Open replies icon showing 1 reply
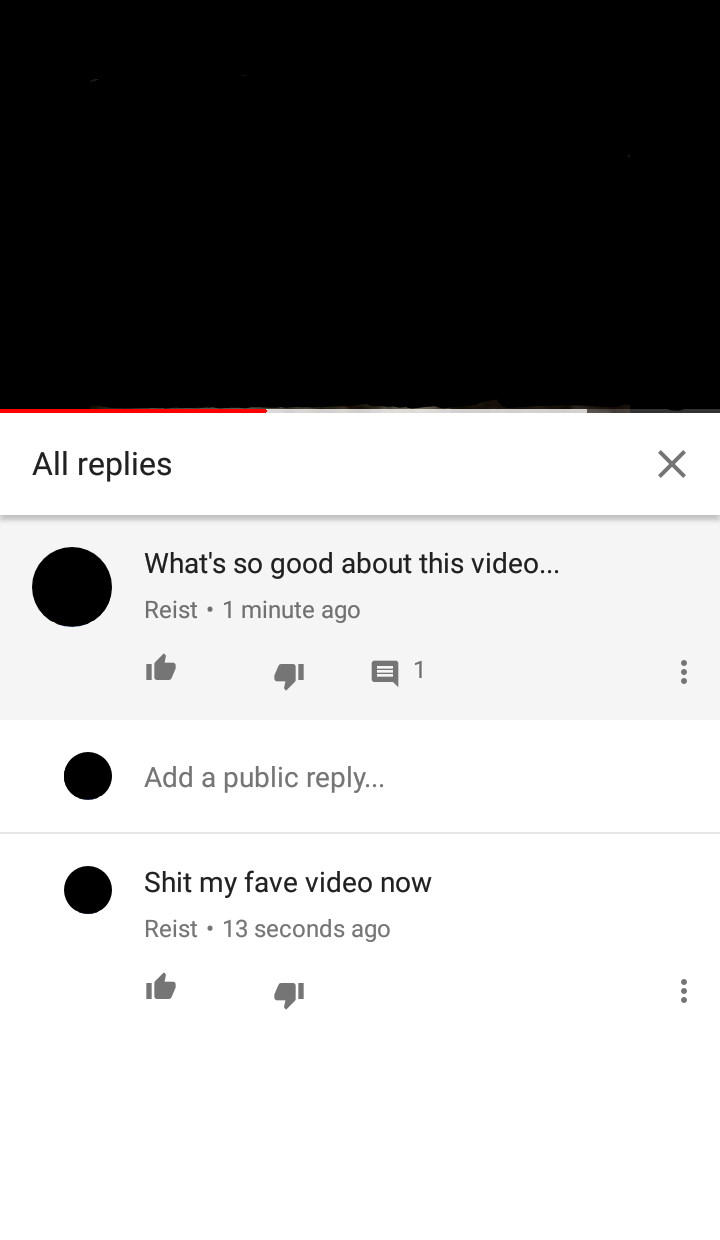720x1240 pixels. [x=385, y=673]
